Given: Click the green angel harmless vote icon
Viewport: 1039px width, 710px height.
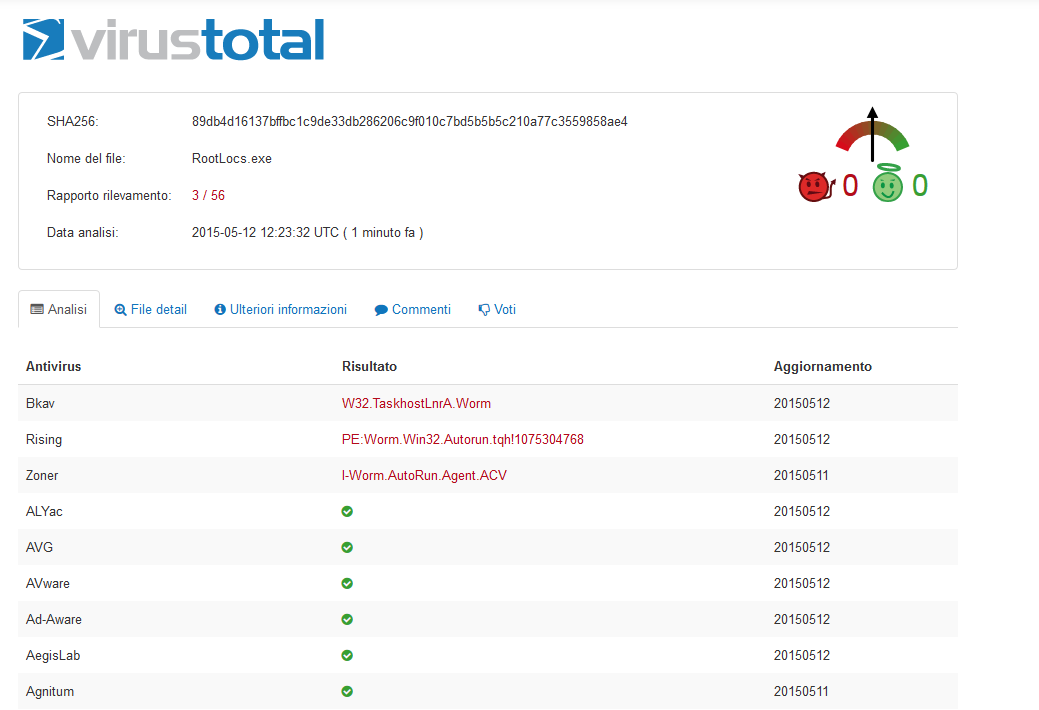Looking at the screenshot, I should point(887,186).
